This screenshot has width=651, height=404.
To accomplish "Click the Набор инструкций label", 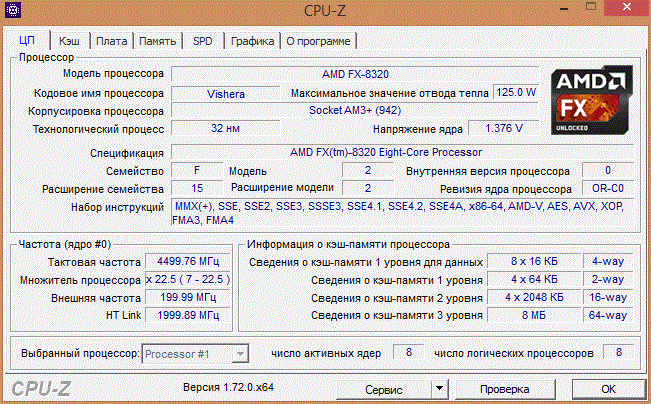I will point(117,207).
